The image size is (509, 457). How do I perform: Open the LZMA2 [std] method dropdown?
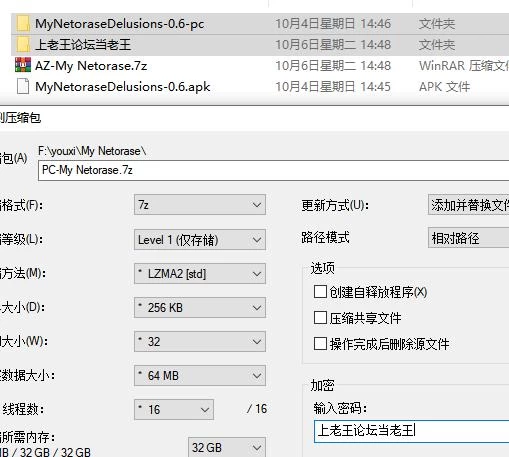click(200, 274)
